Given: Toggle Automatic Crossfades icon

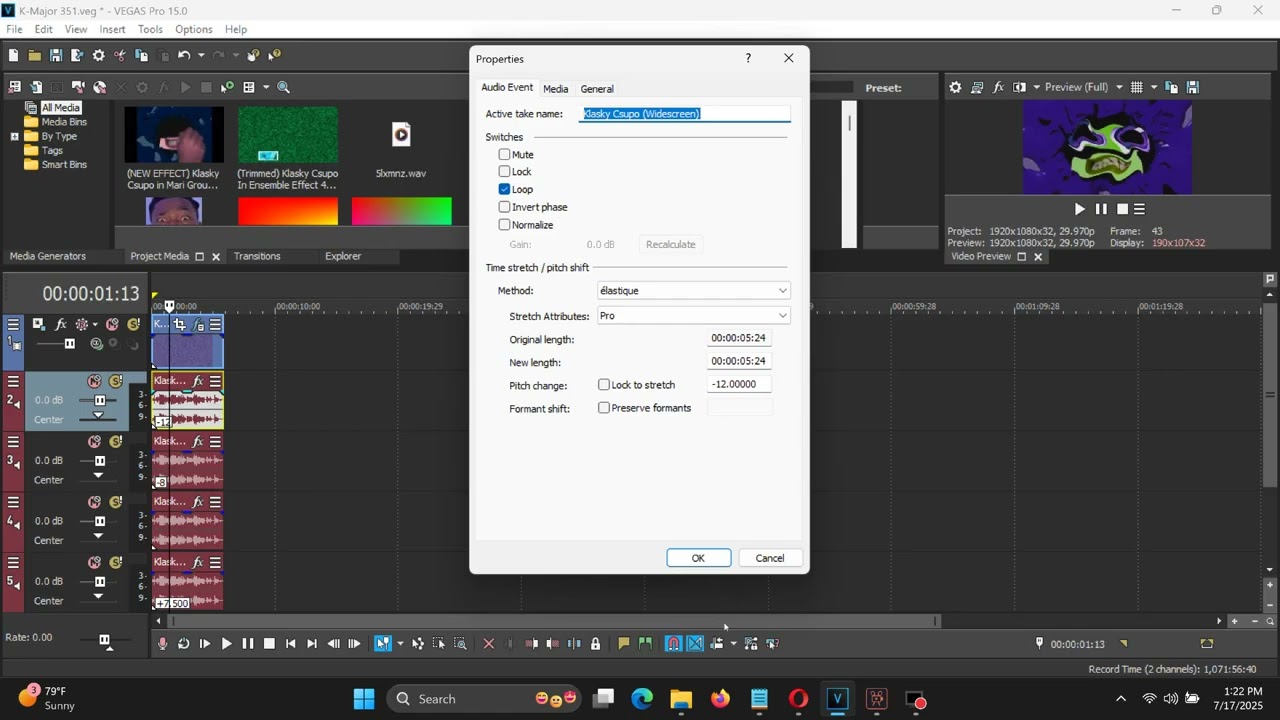Looking at the screenshot, I should (695, 644).
